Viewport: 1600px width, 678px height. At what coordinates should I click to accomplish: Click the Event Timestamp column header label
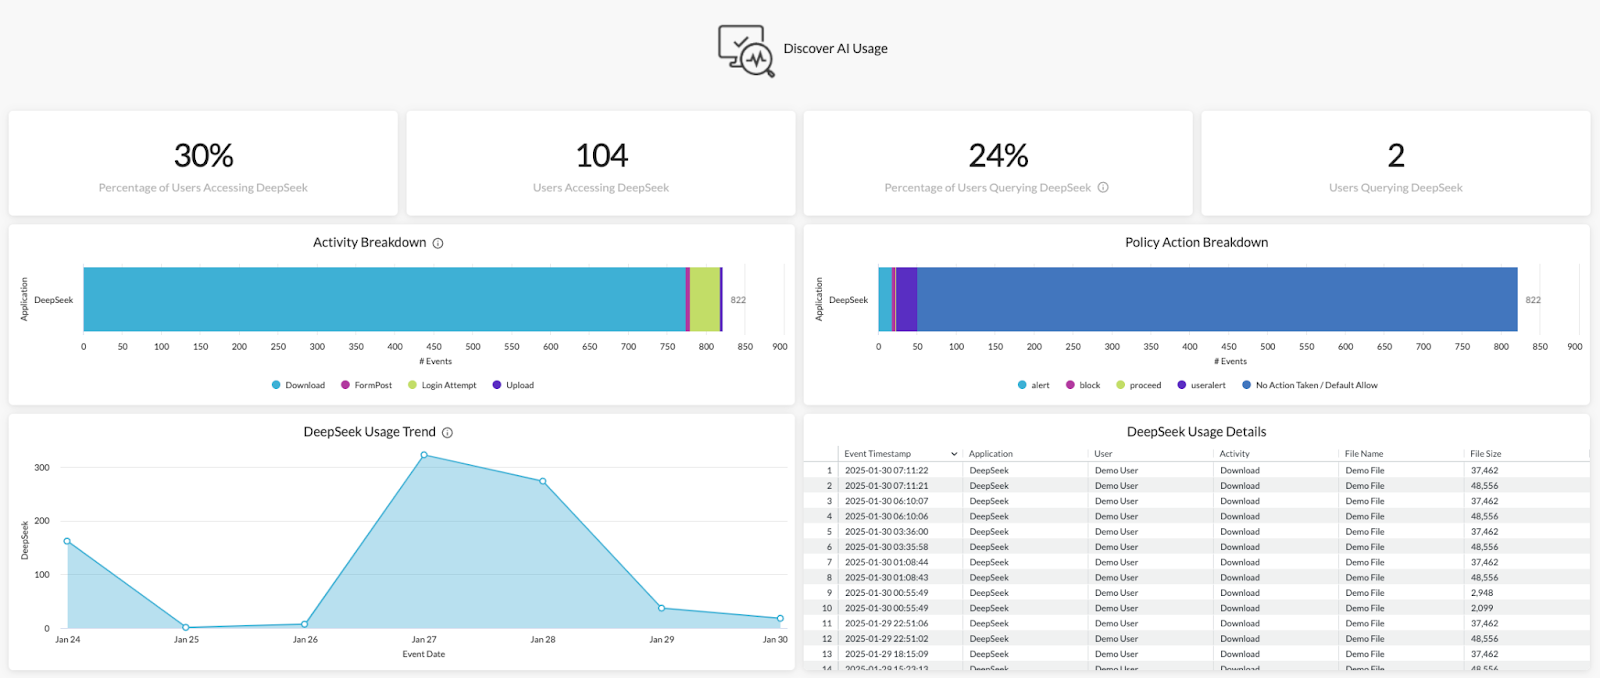click(x=877, y=454)
